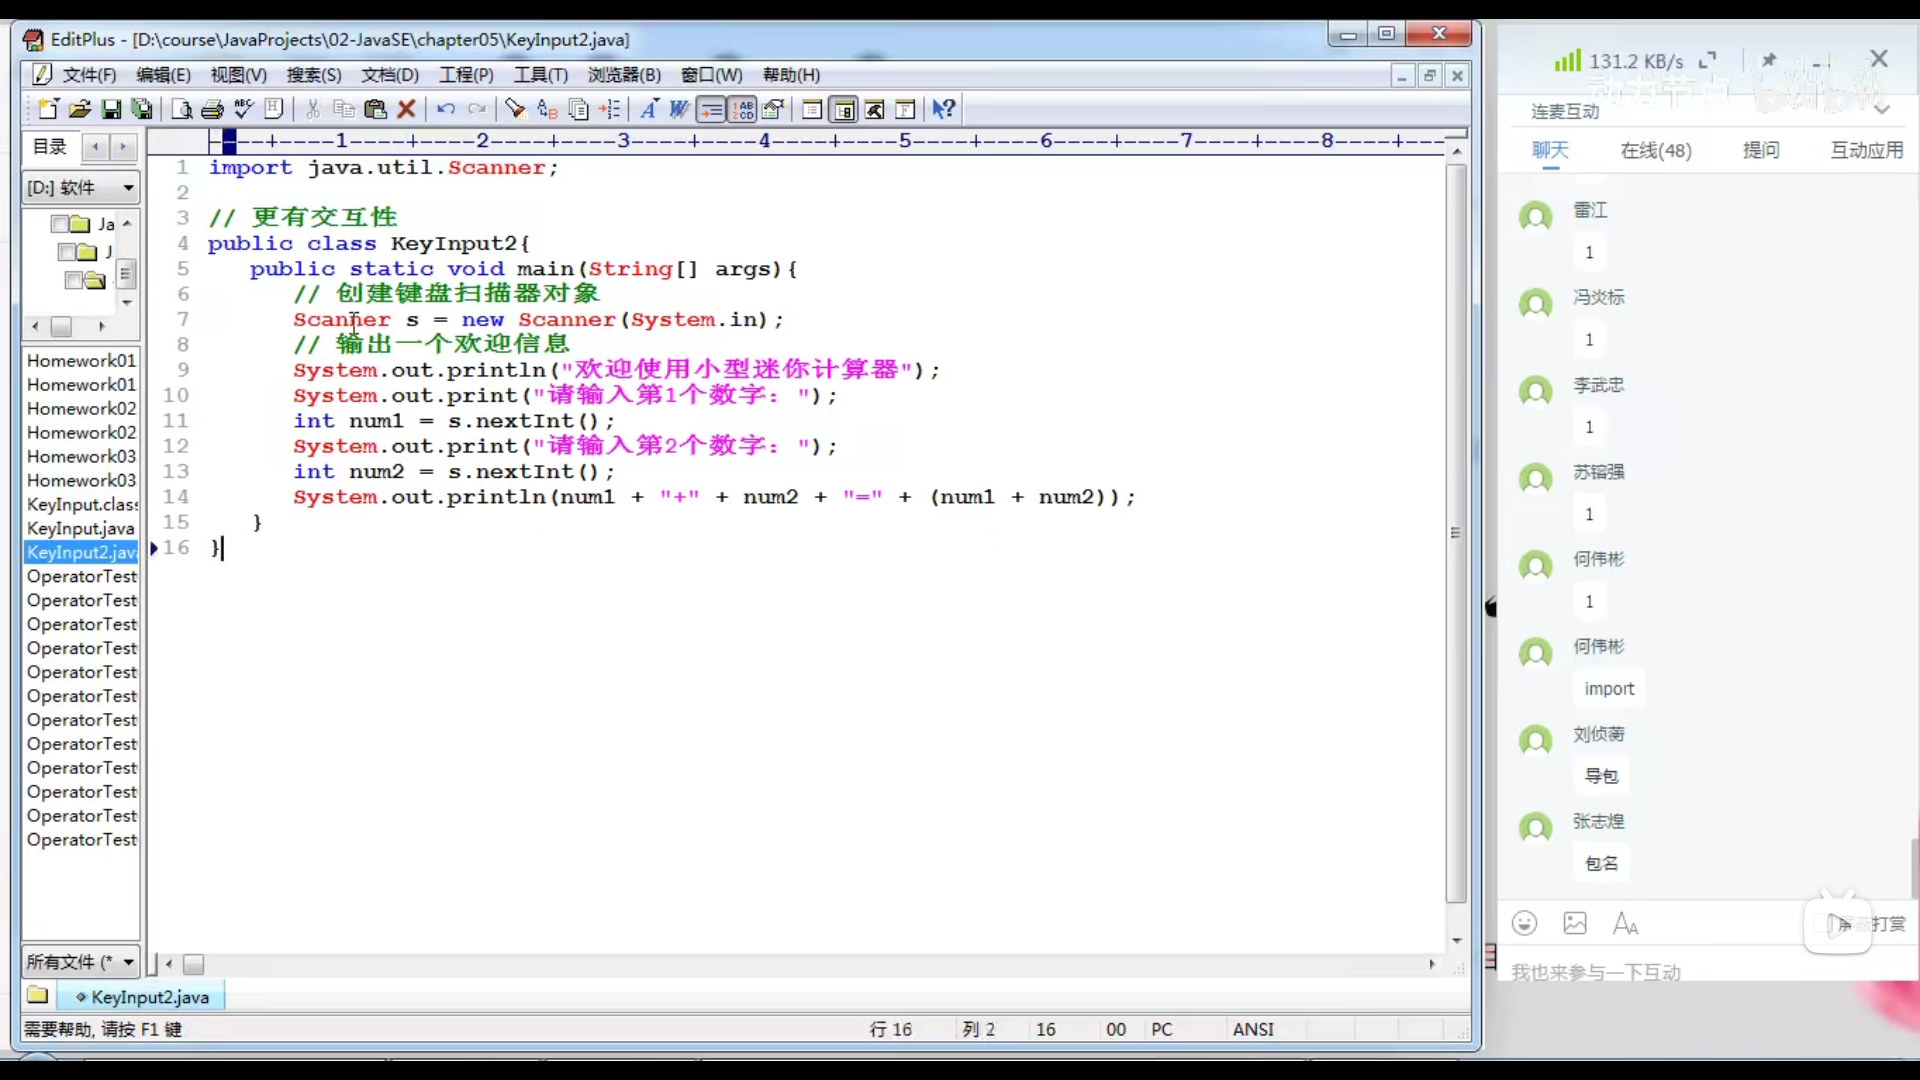
Task: Click the Find flashlight icon
Action: point(515,109)
